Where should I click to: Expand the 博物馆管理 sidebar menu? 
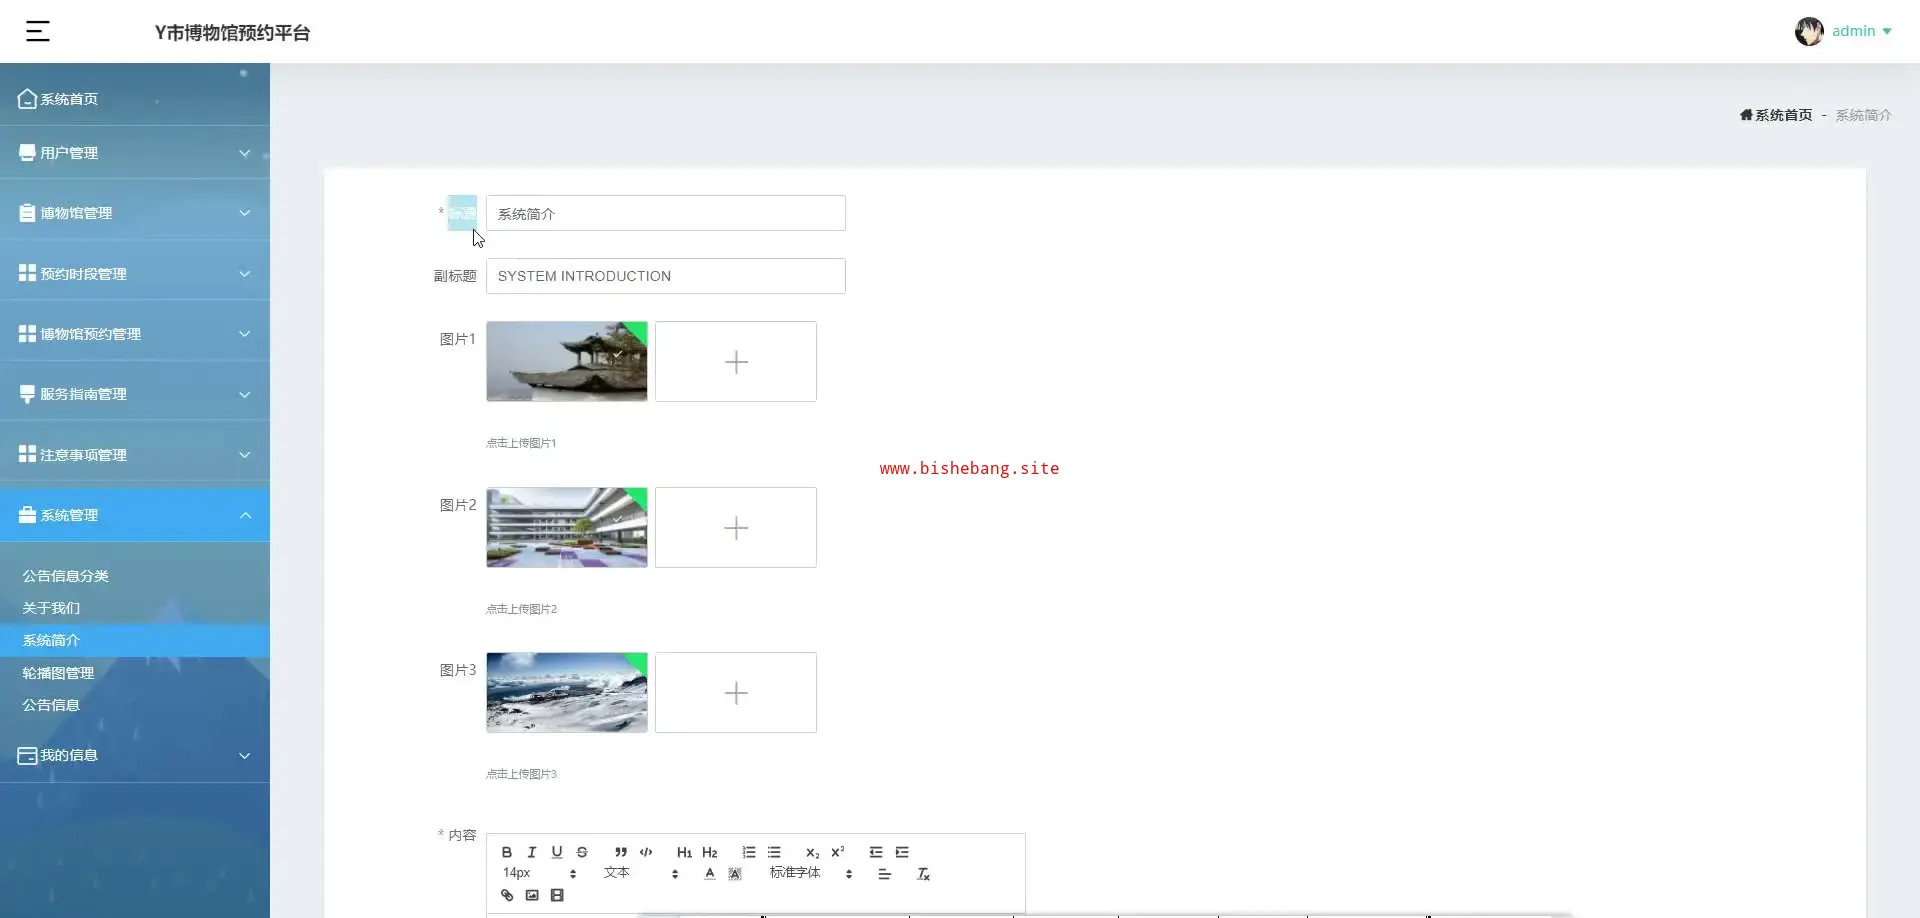(135, 213)
